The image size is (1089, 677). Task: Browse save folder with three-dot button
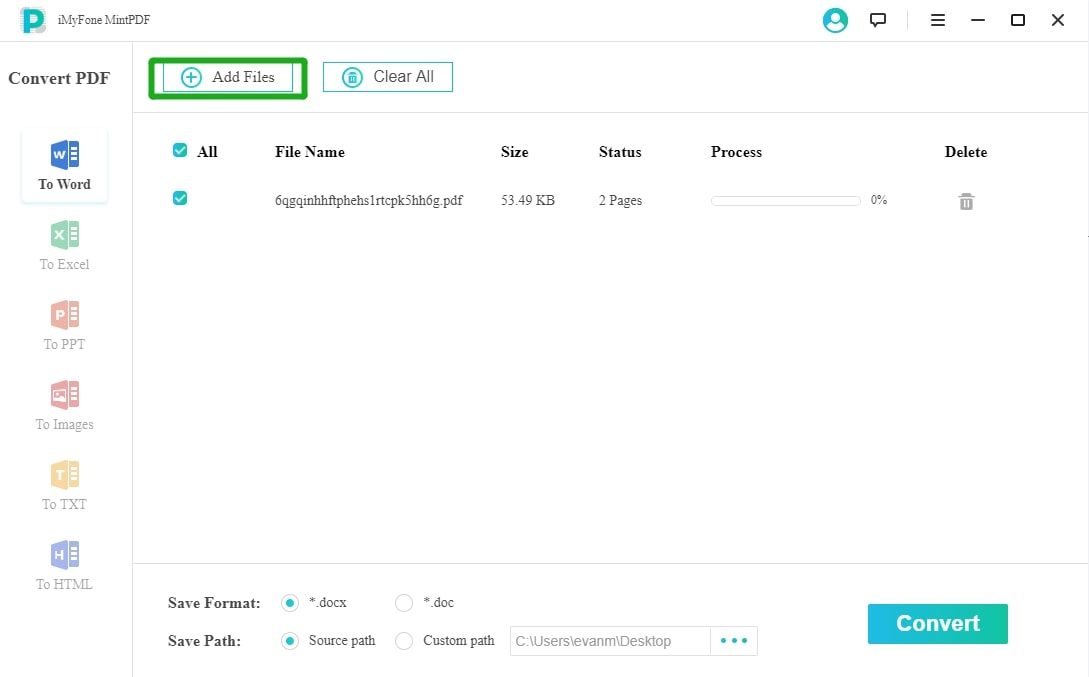734,641
